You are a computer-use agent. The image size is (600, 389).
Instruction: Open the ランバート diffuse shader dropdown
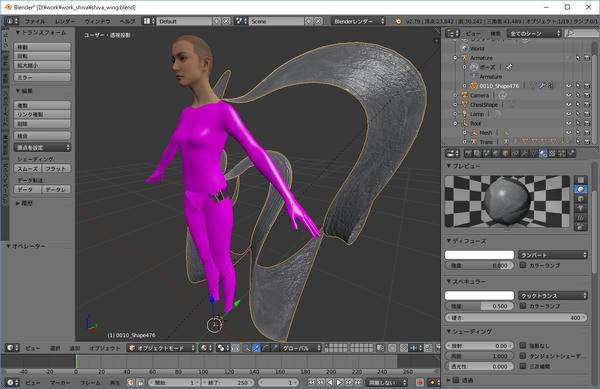coord(553,255)
